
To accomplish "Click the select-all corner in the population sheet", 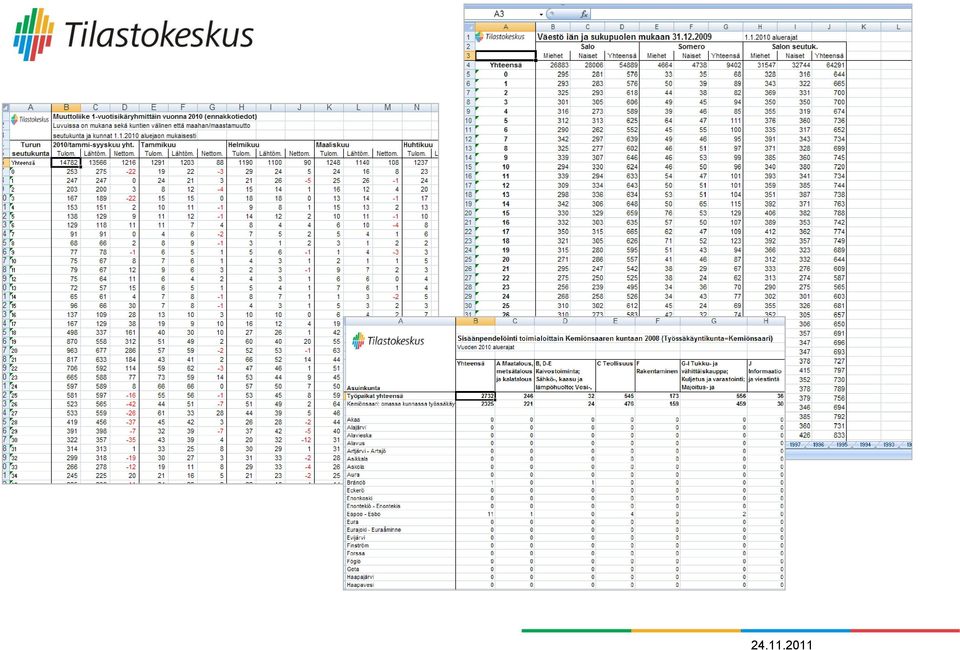I will (x=469, y=27).
